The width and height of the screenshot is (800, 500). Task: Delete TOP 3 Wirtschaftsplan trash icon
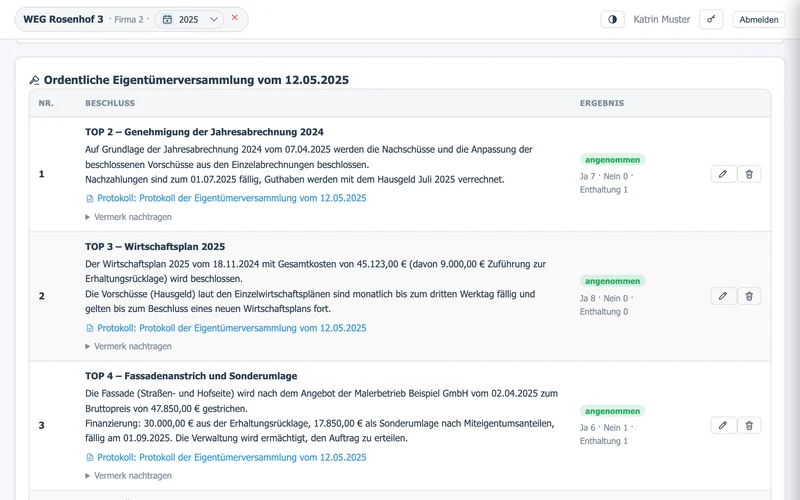[749, 296]
